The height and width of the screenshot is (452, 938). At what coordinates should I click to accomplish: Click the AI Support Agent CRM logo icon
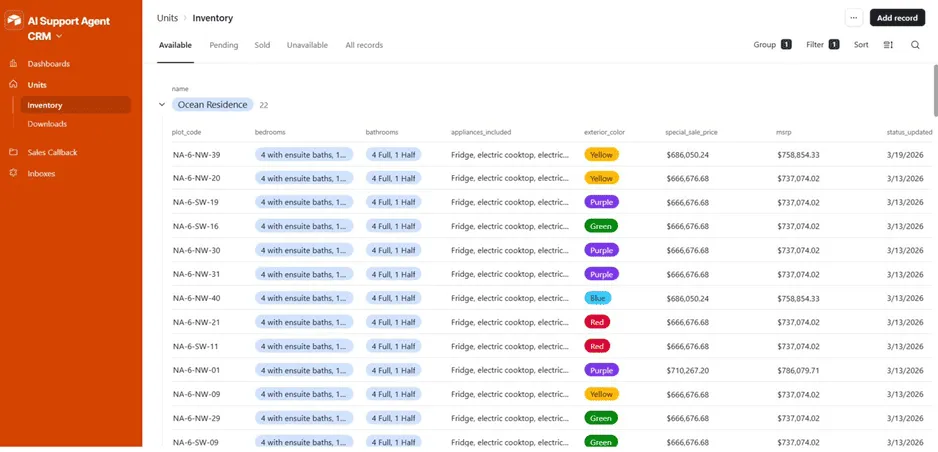(x=14, y=21)
